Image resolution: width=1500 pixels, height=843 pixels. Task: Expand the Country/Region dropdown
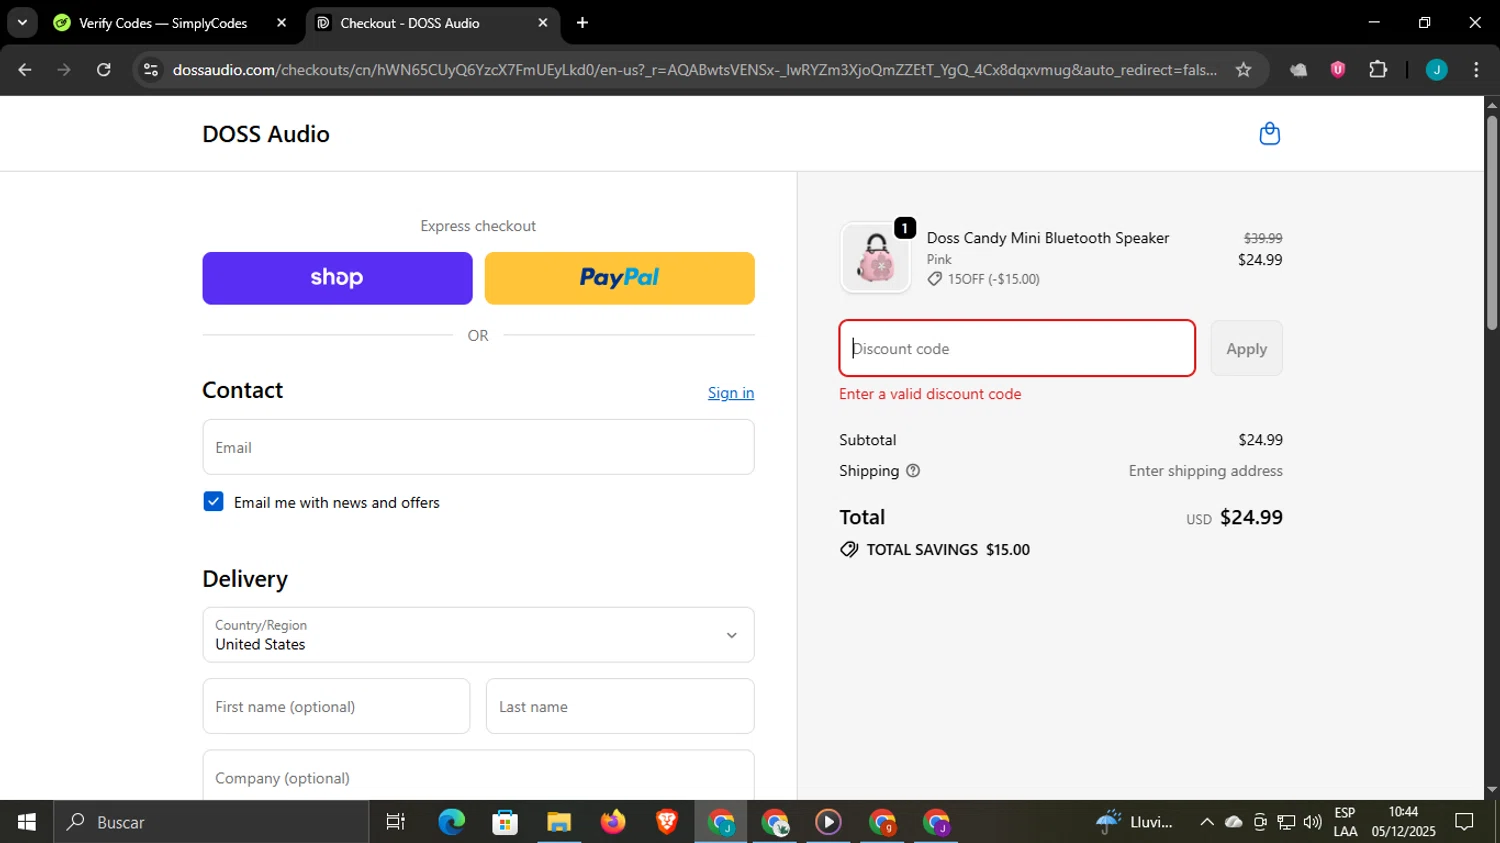pyautogui.click(x=478, y=635)
